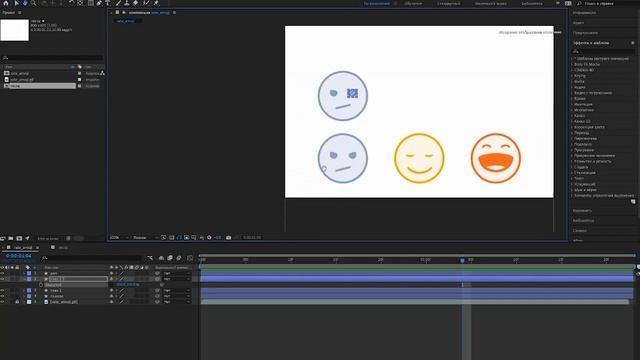Expand layer 4 properties triangle
Image resolution: width=640 pixels, height=360 pixels.
tap(24, 296)
